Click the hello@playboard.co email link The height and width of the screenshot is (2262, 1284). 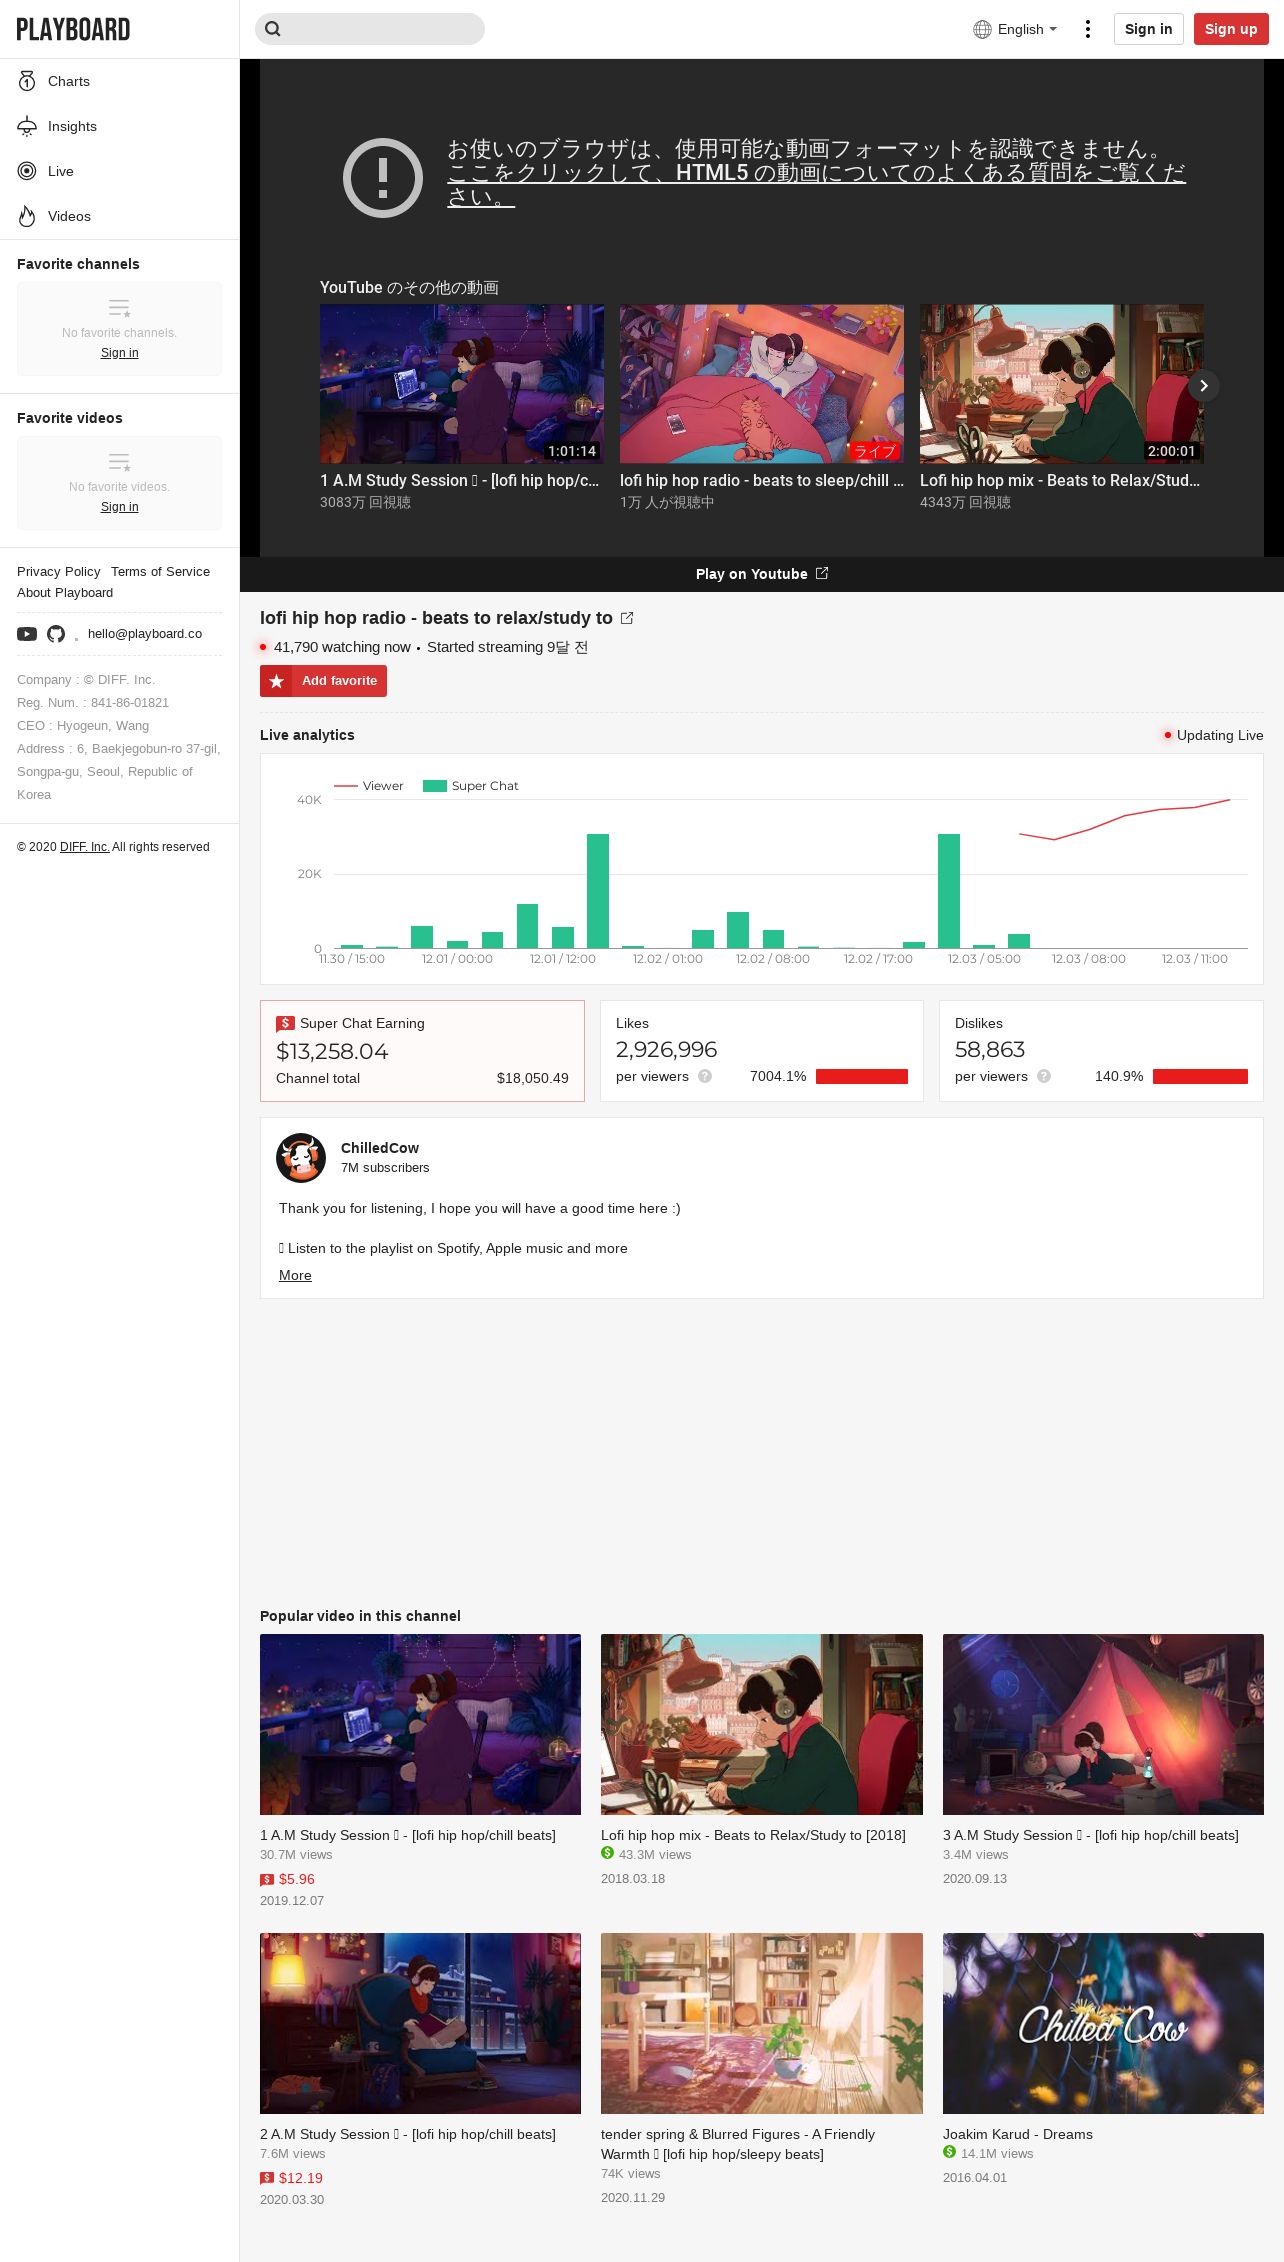pyautogui.click(x=145, y=634)
